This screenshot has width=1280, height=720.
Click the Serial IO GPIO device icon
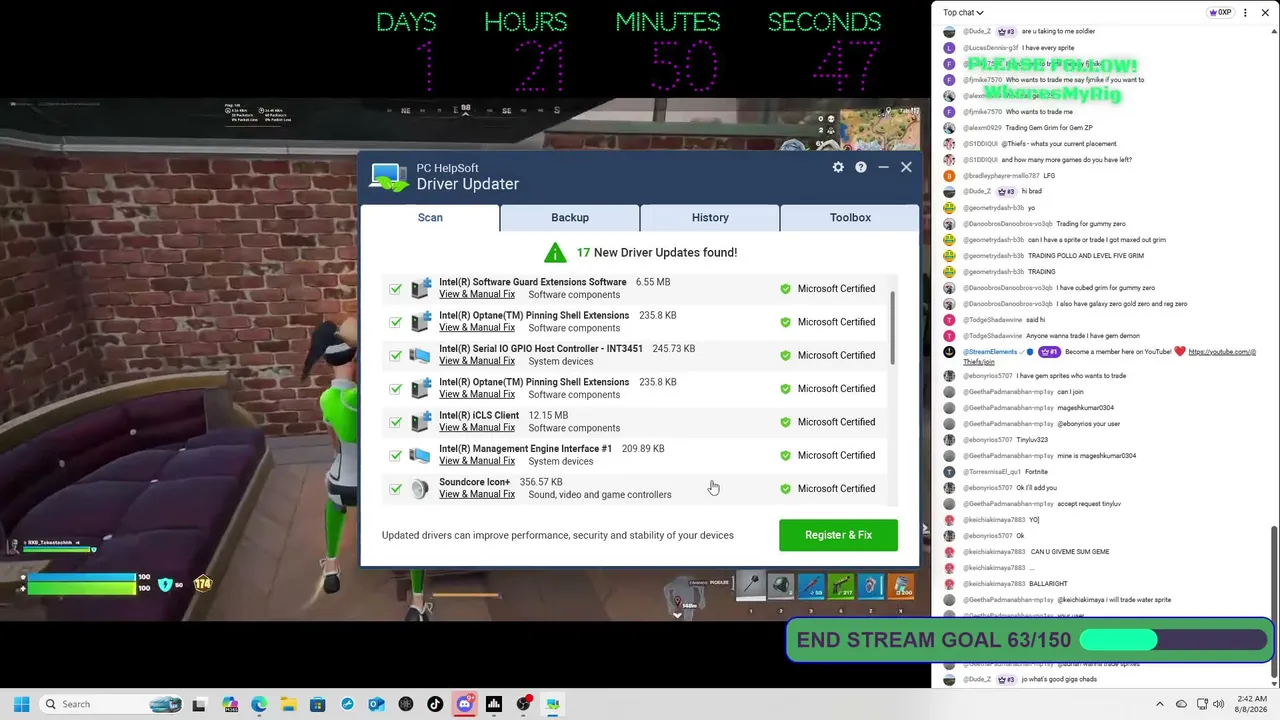(x=420, y=355)
